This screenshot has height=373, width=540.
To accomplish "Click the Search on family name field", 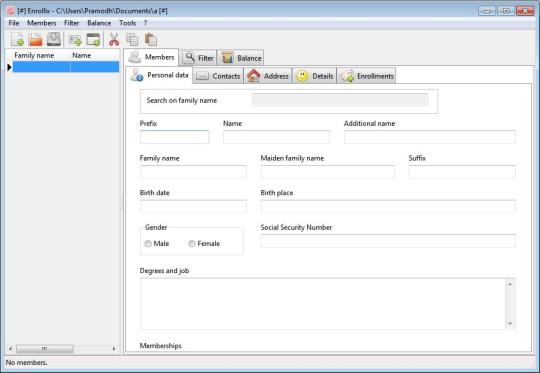I will [x=340, y=100].
